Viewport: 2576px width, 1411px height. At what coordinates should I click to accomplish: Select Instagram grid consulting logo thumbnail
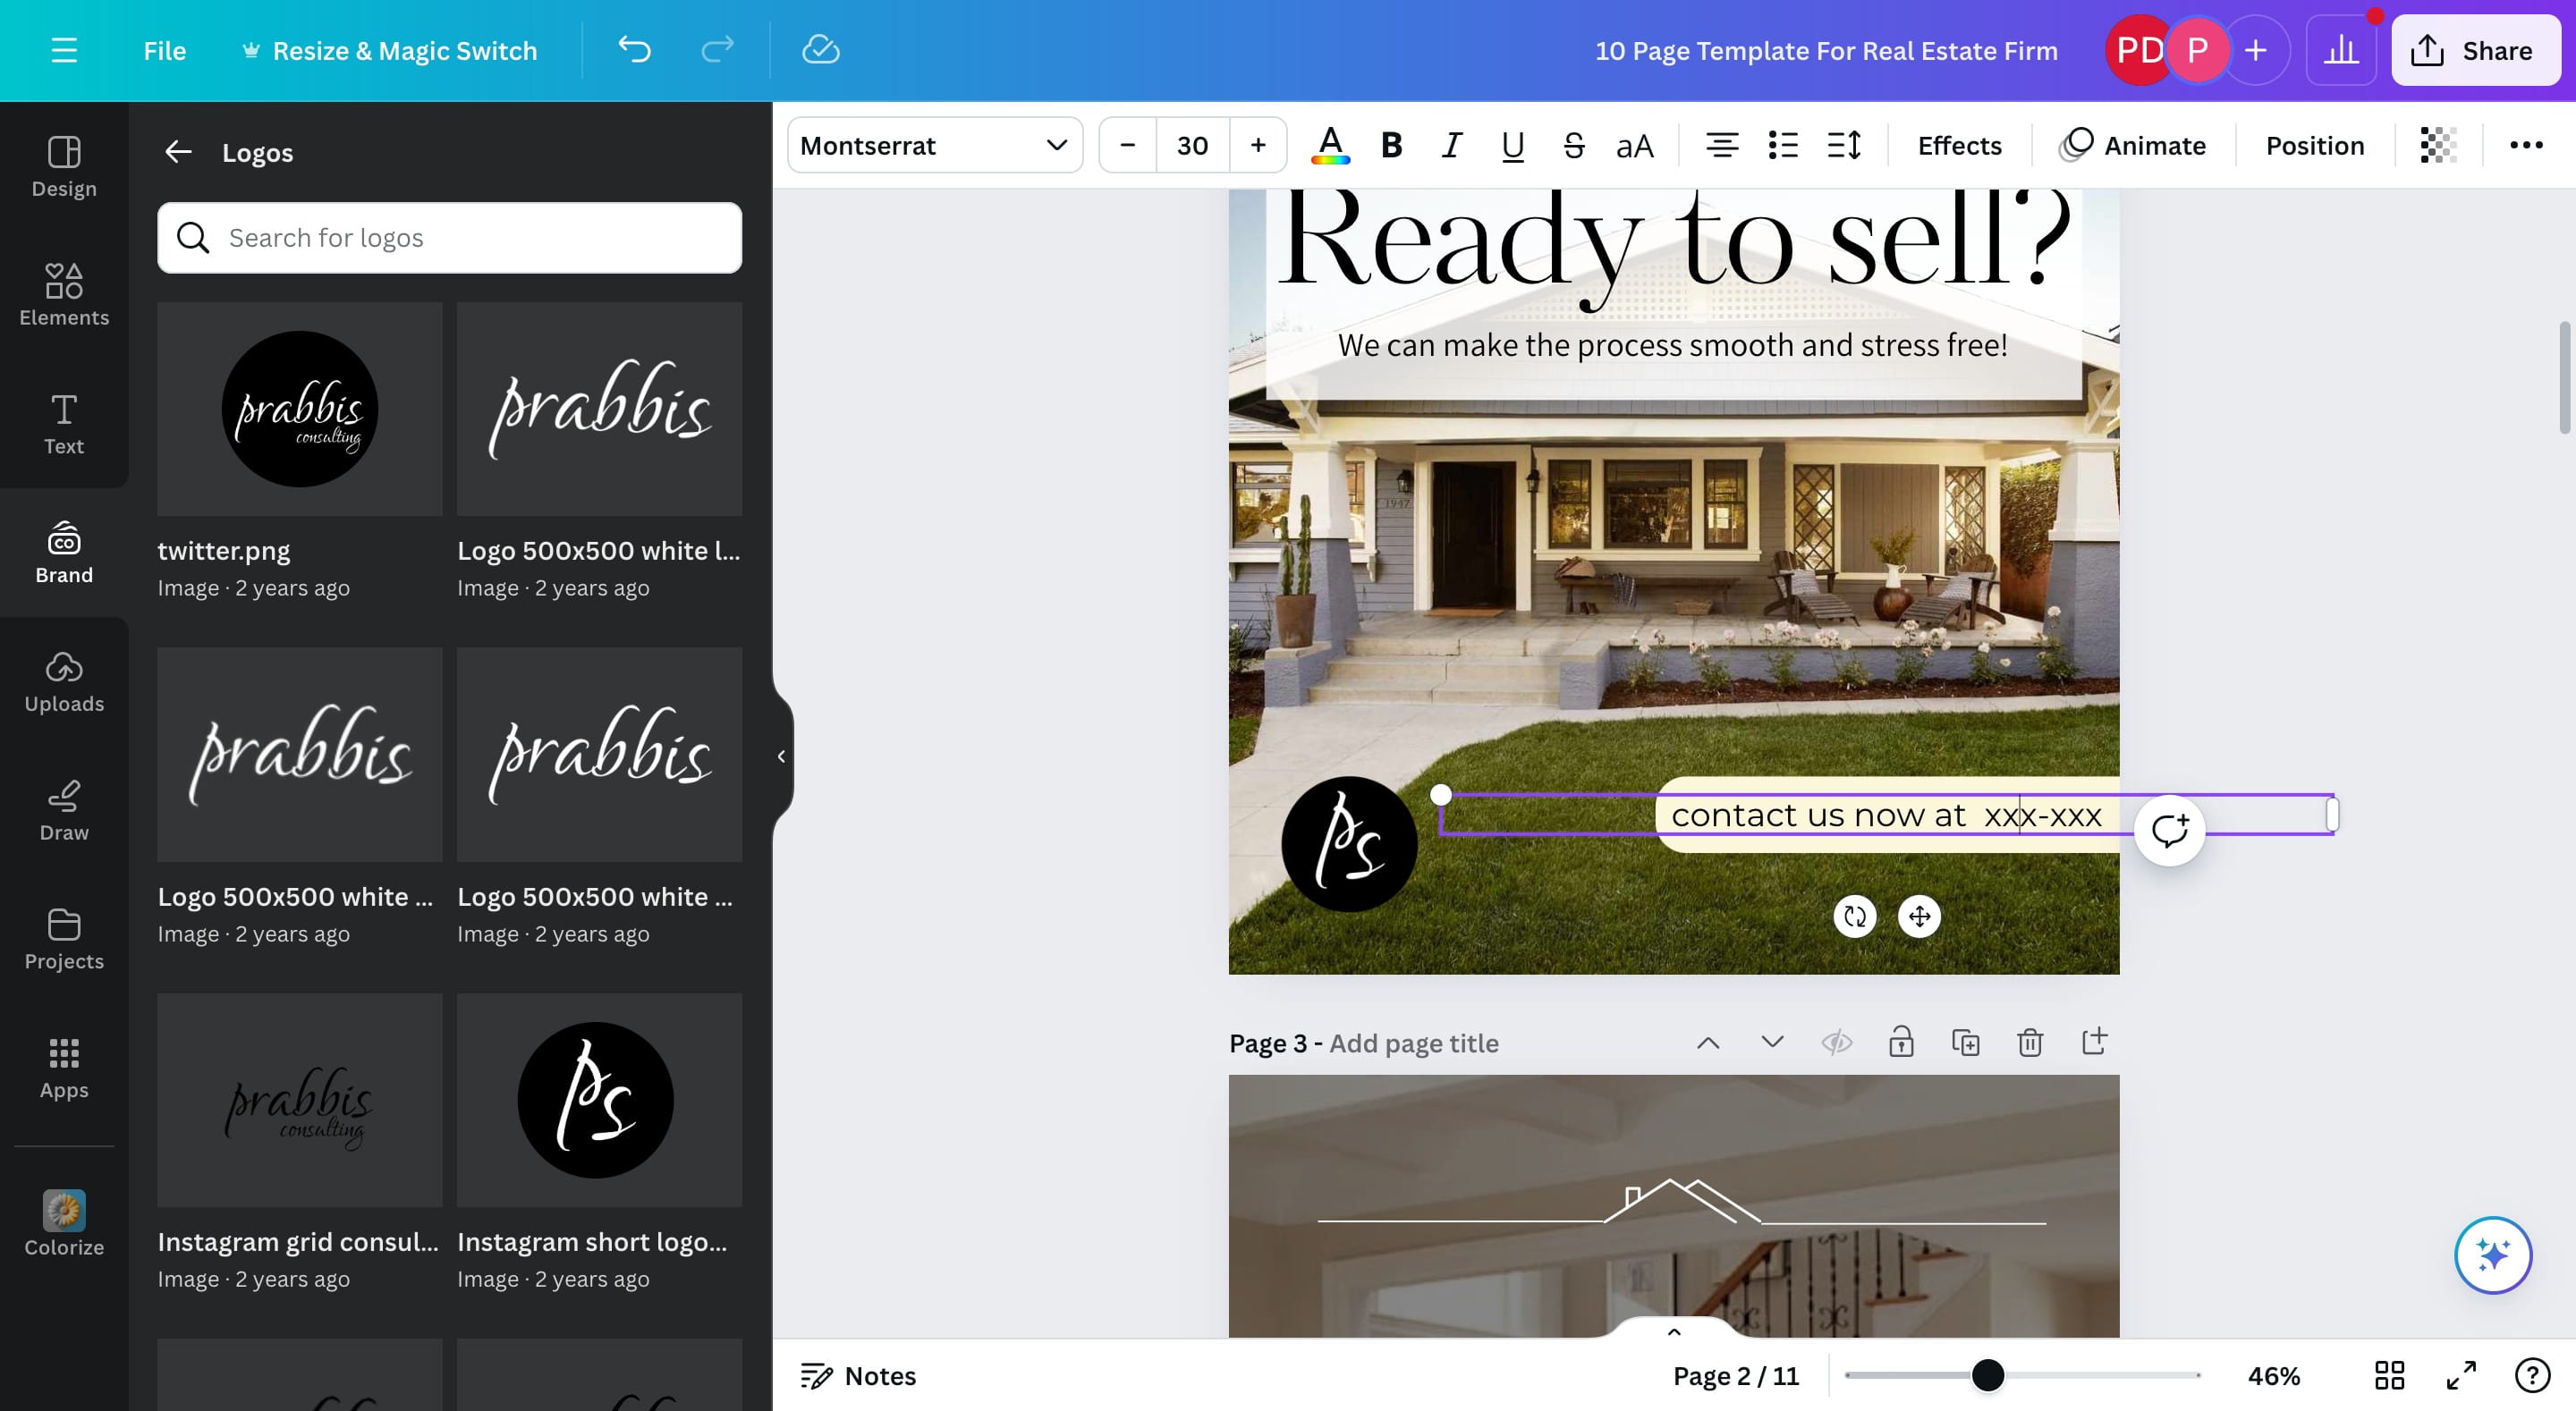299,1099
